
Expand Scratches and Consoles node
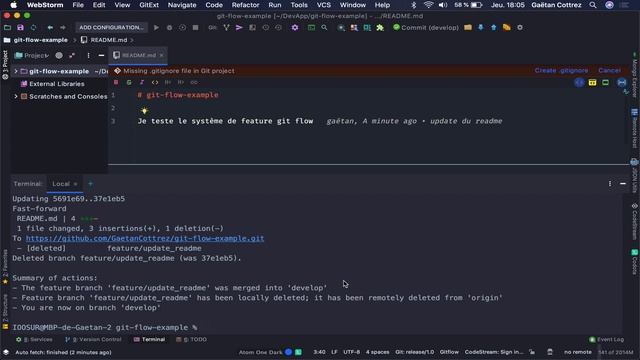pos(16,97)
